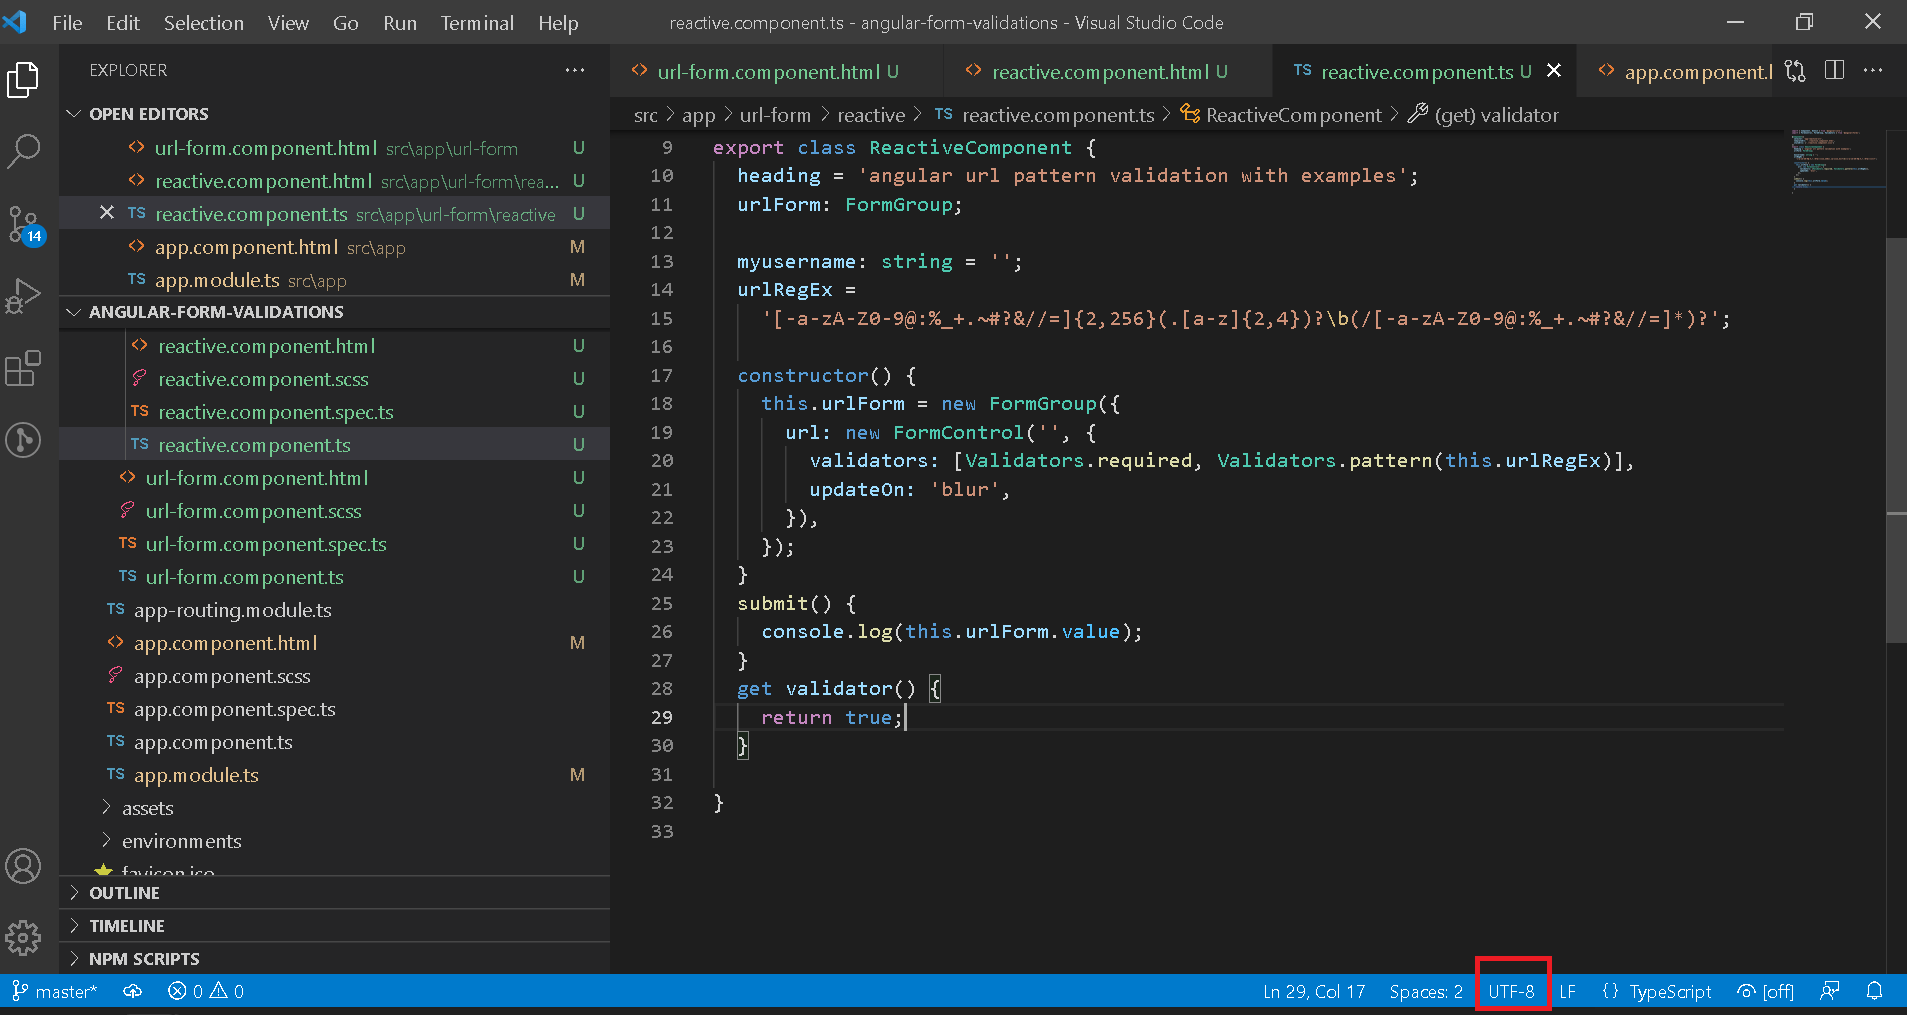Open the Accounts icon in the activity bar
The width and height of the screenshot is (1907, 1015).
(23, 866)
